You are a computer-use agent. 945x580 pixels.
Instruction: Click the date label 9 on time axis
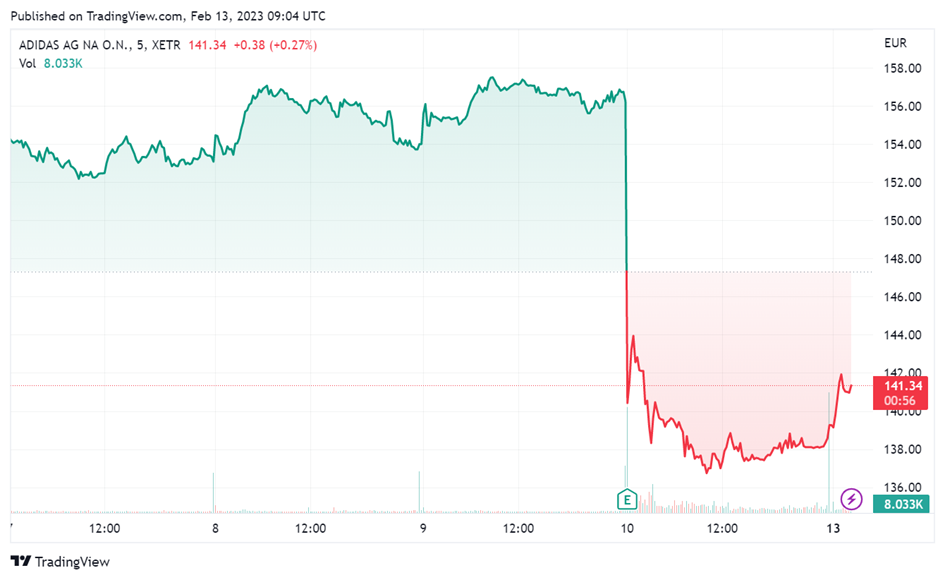pyautogui.click(x=423, y=528)
